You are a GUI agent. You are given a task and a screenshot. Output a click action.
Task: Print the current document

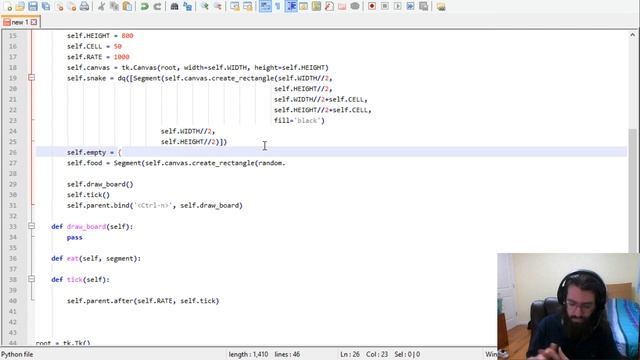[84, 6]
